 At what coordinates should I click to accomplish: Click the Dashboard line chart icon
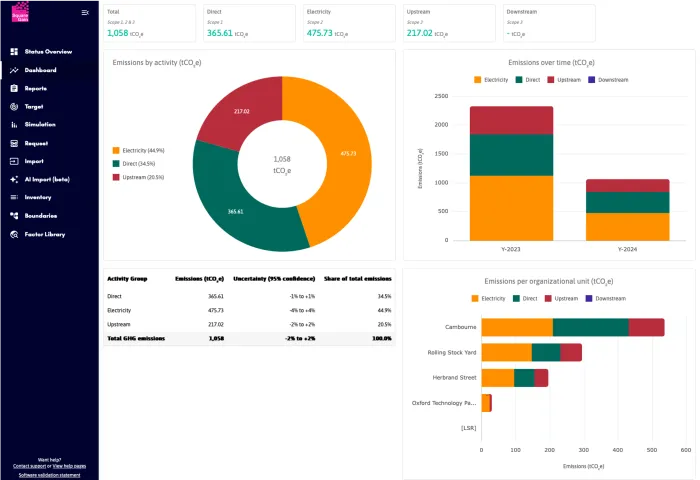[x=14, y=70]
